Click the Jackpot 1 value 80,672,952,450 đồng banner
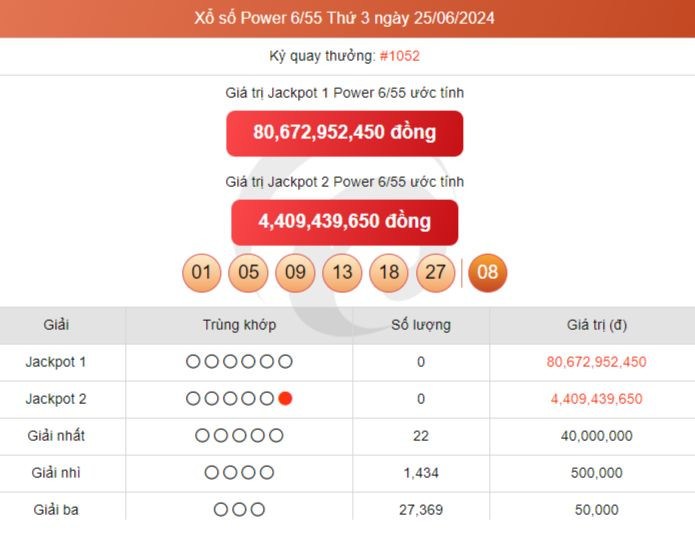This screenshot has width=695, height=543. point(345,133)
